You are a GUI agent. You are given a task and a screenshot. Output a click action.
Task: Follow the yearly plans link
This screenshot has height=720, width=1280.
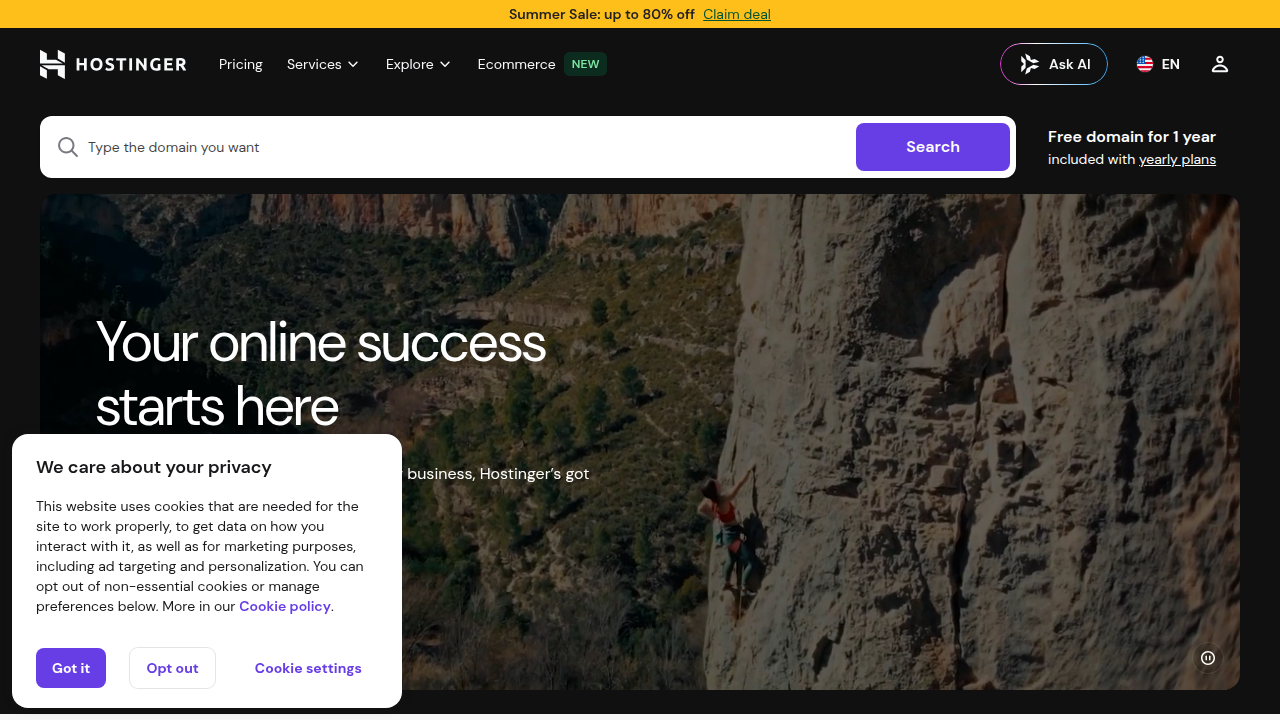(x=1177, y=159)
